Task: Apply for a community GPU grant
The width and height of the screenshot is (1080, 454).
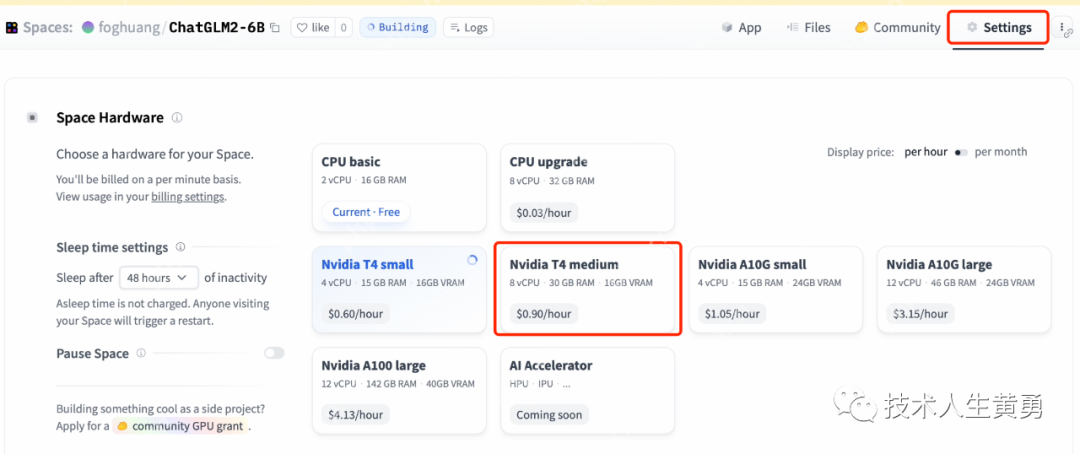Action: click(189, 426)
